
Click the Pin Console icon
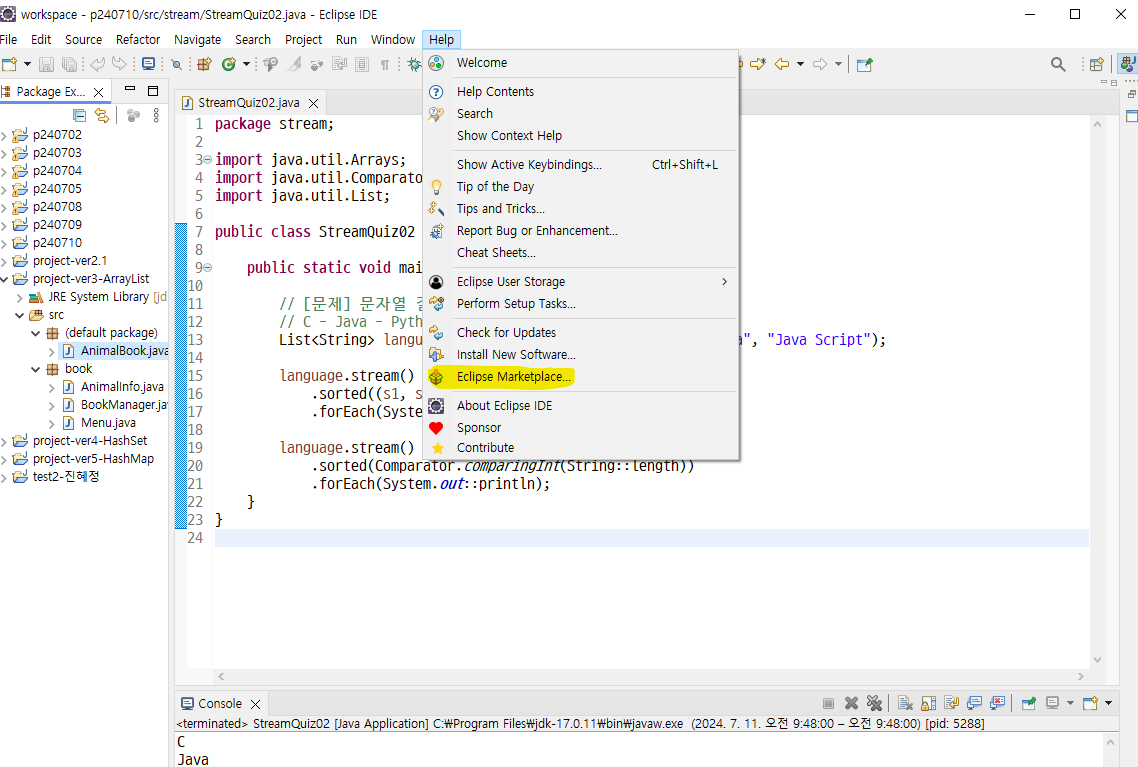(x=1028, y=703)
